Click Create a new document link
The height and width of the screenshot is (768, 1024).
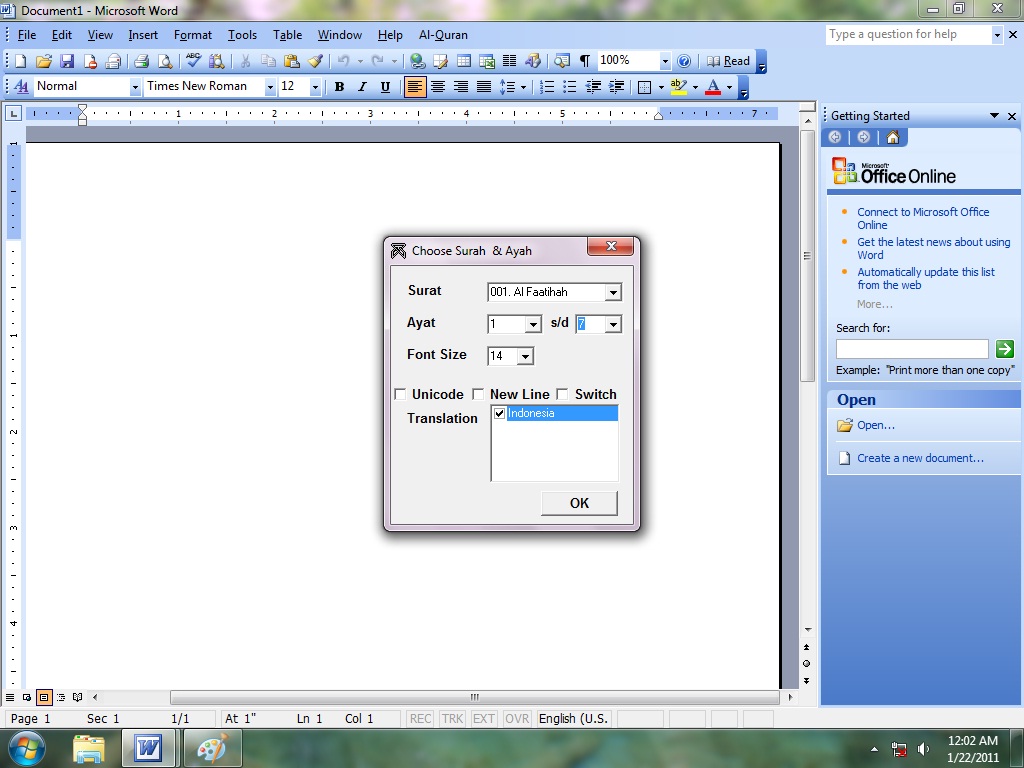[x=920, y=458]
